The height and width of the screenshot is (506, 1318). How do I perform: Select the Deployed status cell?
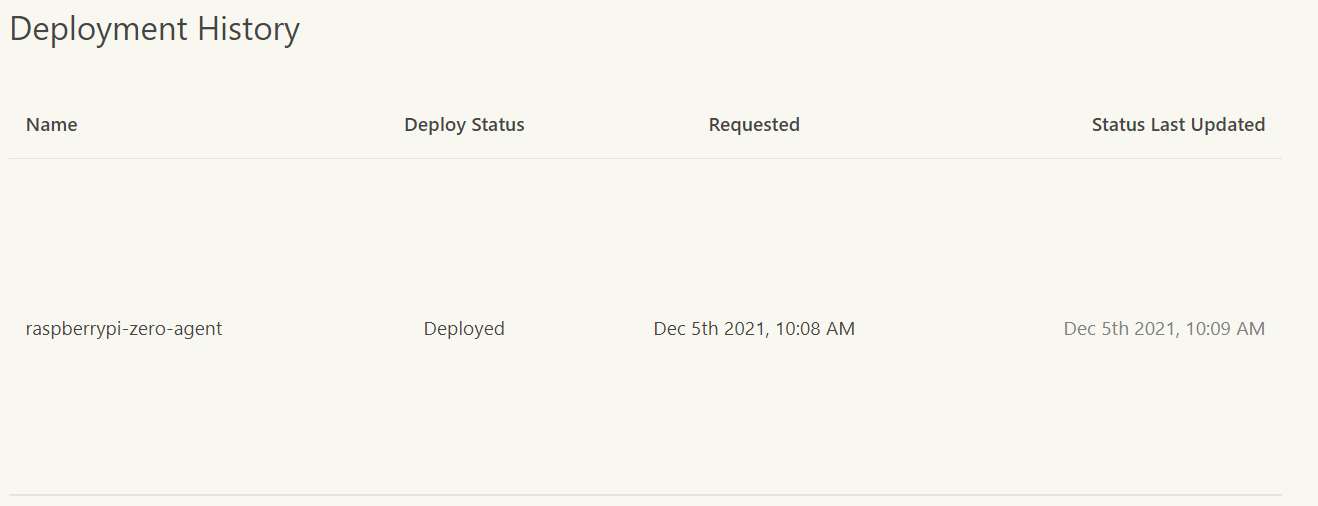464,329
